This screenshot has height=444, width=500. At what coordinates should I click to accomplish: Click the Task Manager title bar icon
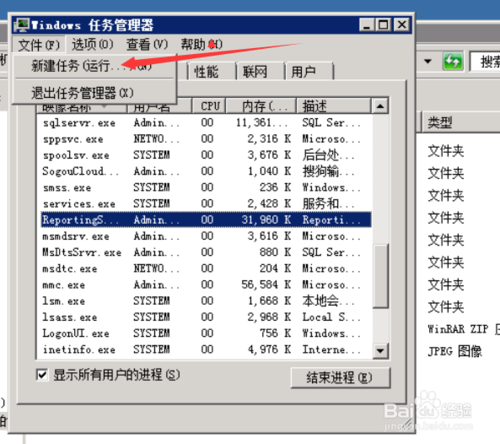[x=23, y=25]
